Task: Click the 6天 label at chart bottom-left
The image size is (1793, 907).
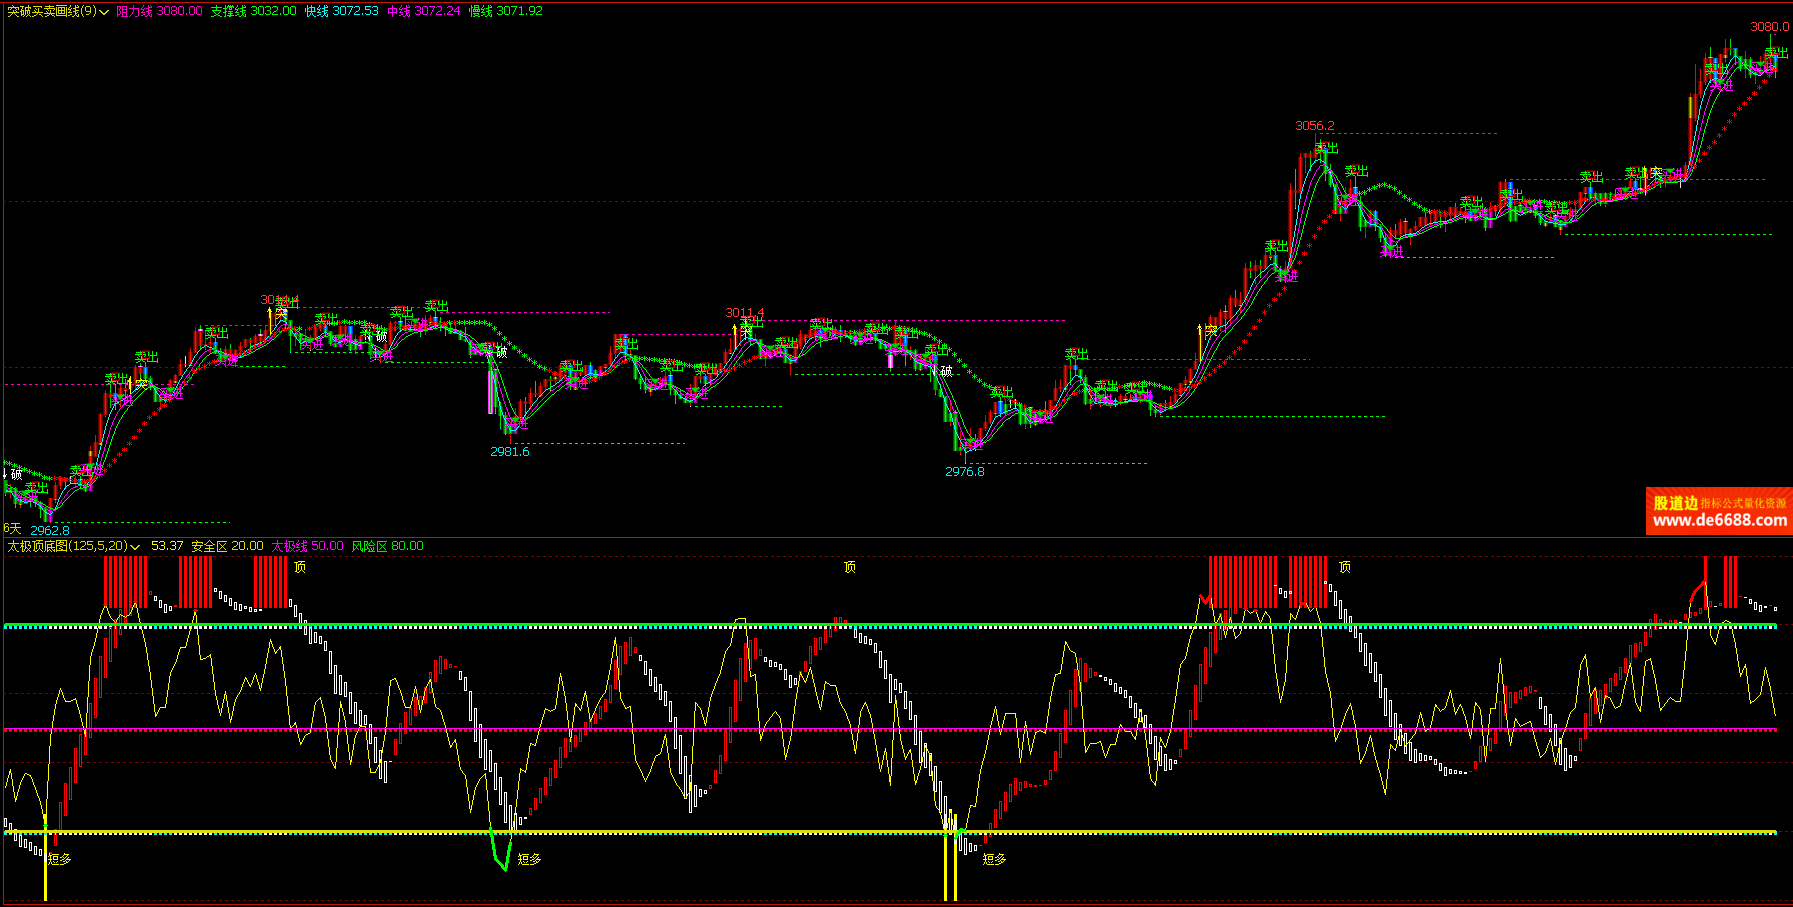Action: (12, 528)
